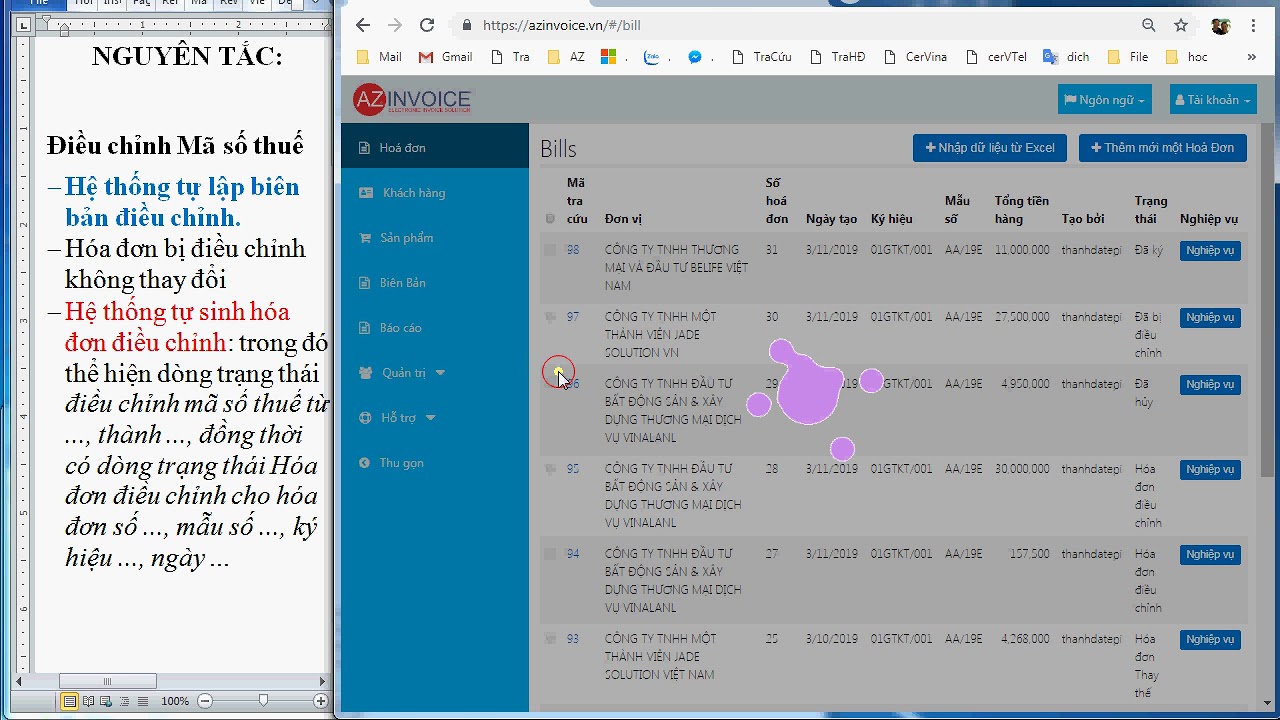Open Ngôn ngữ language dropdown
The image size is (1280, 720).
tap(1105, 99)
